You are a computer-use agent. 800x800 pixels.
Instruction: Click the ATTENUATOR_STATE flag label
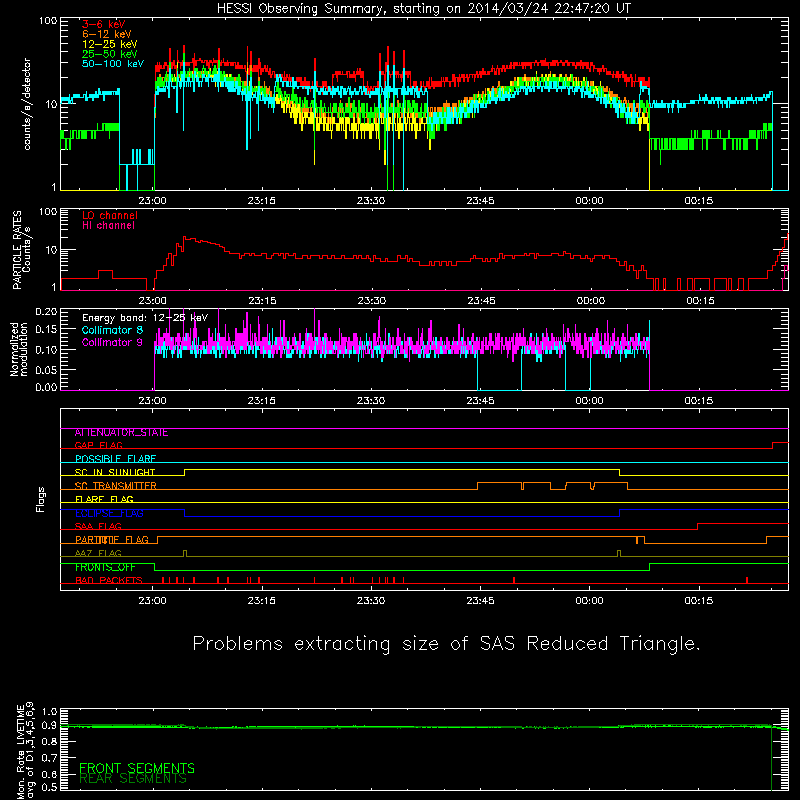click(x=121, y=433)
